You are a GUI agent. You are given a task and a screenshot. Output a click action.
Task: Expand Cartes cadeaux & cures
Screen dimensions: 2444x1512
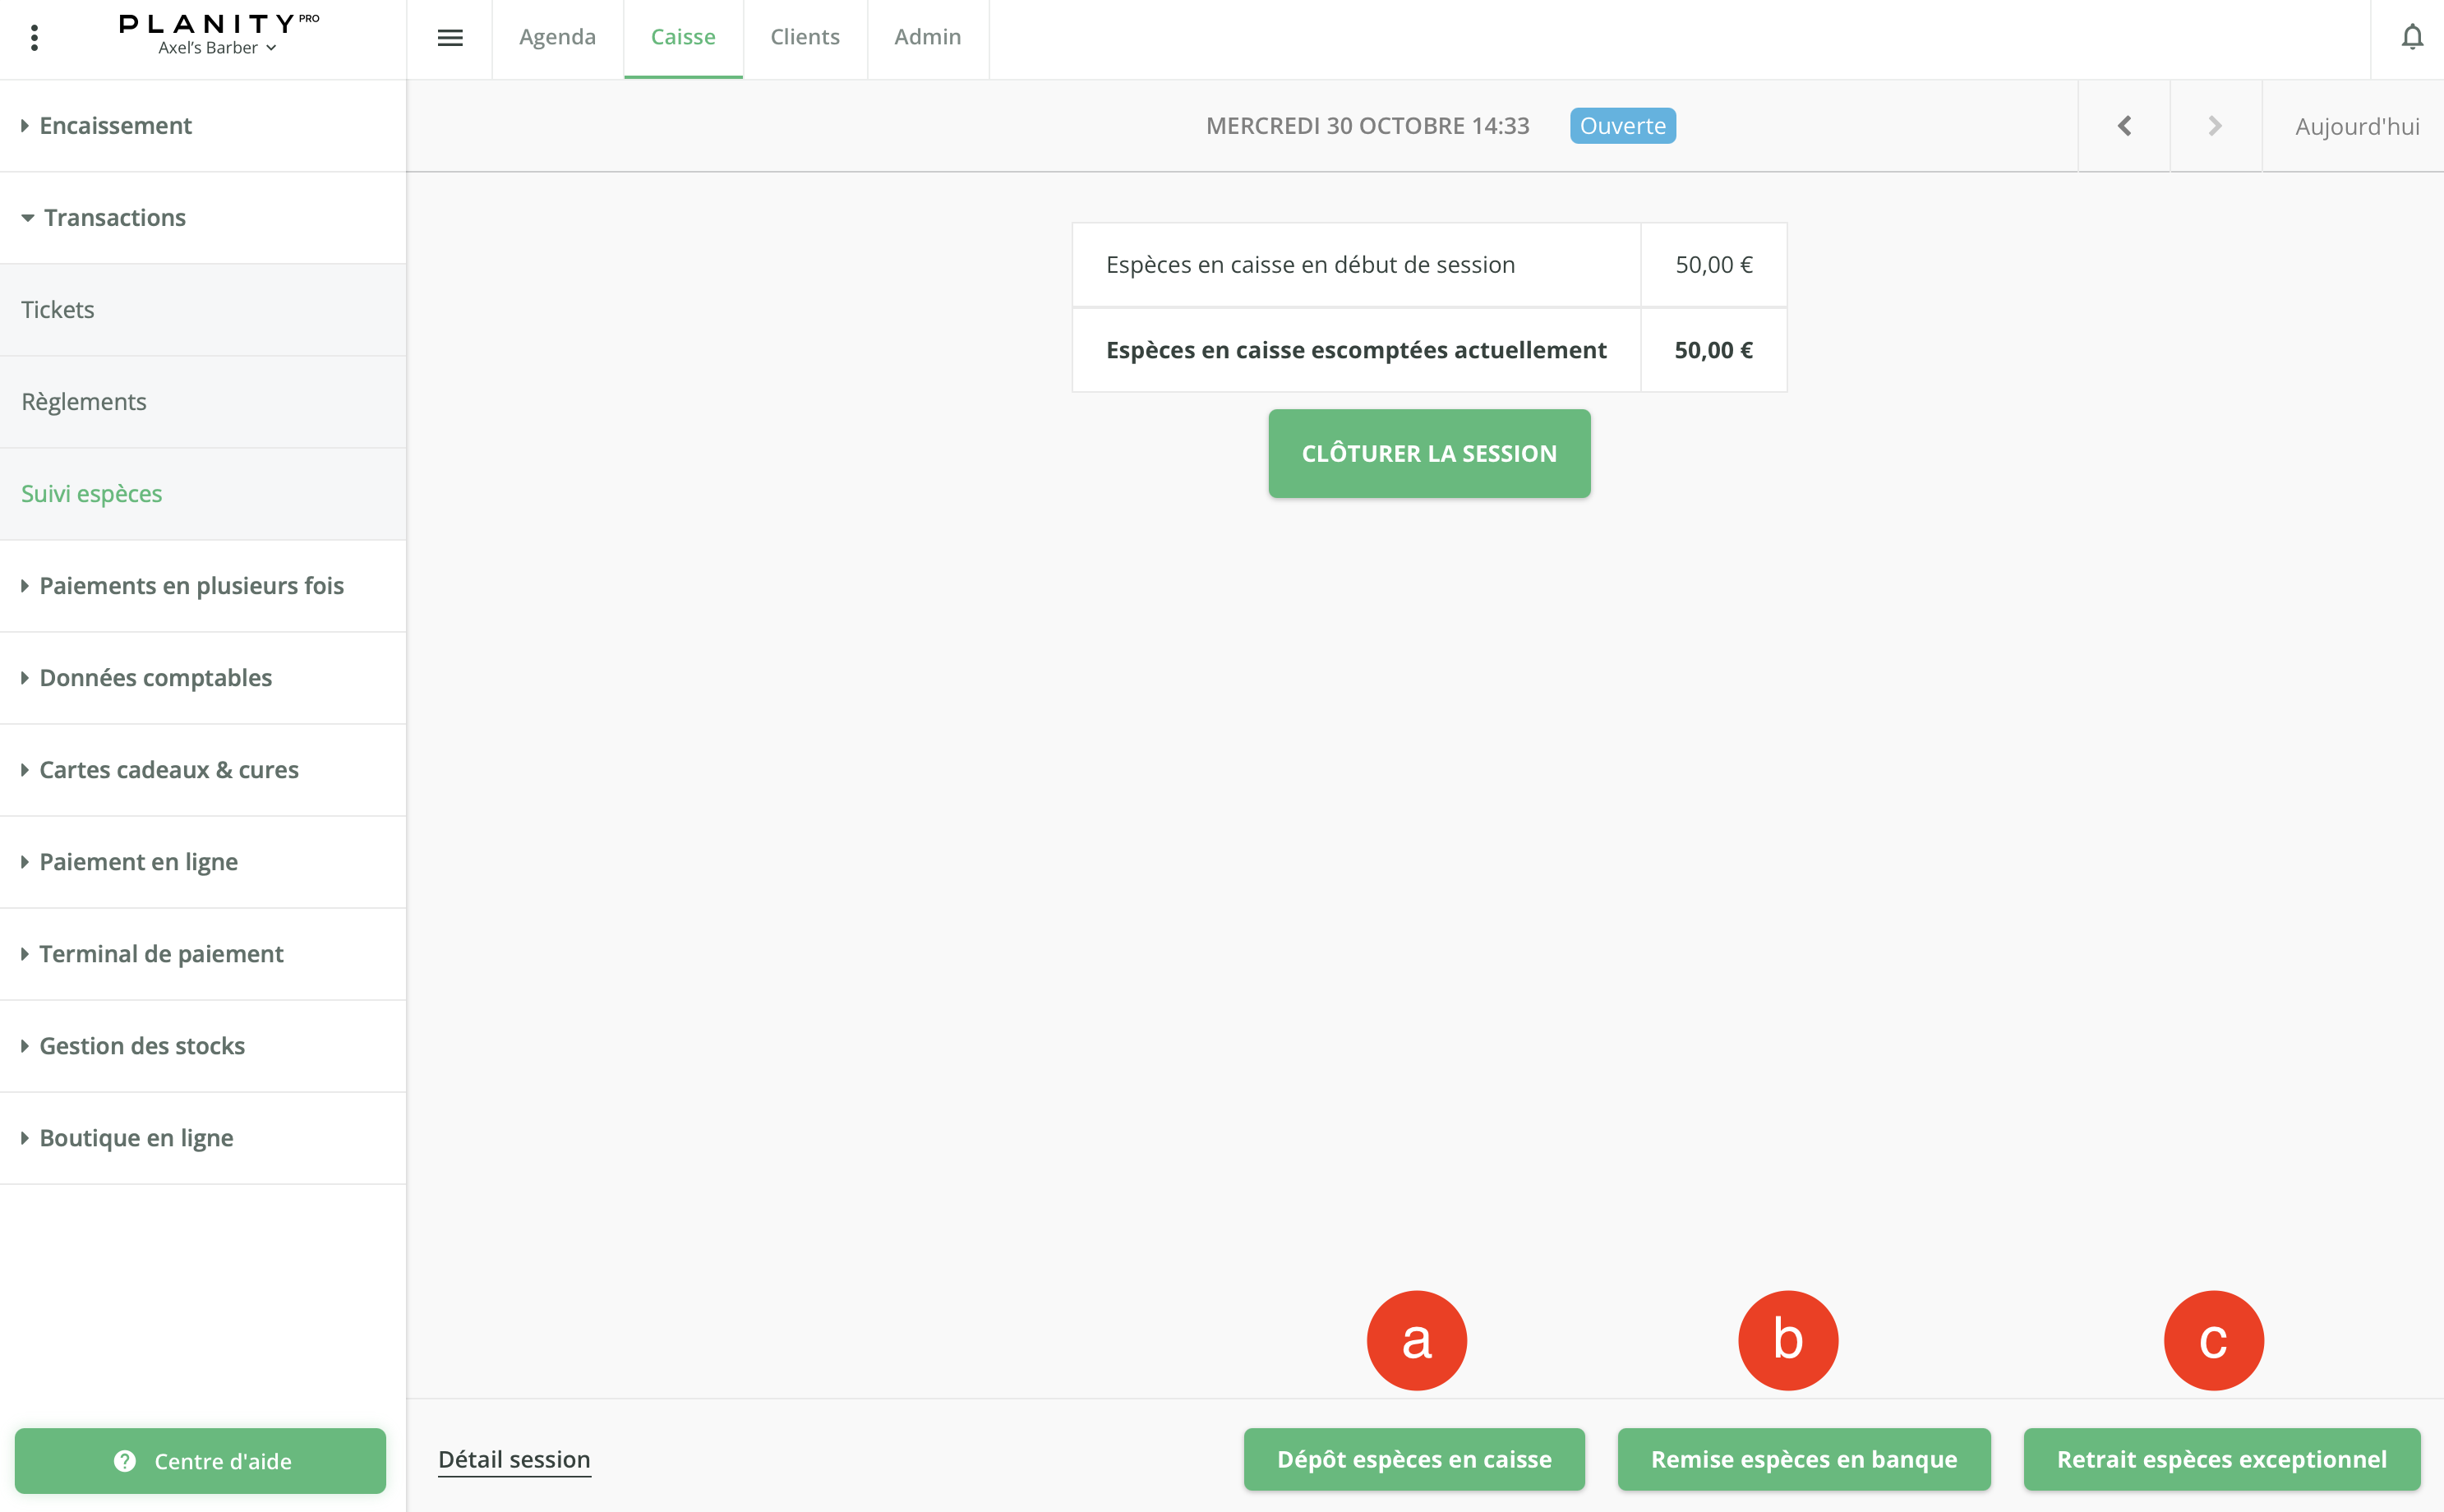(x=168, y=770)
